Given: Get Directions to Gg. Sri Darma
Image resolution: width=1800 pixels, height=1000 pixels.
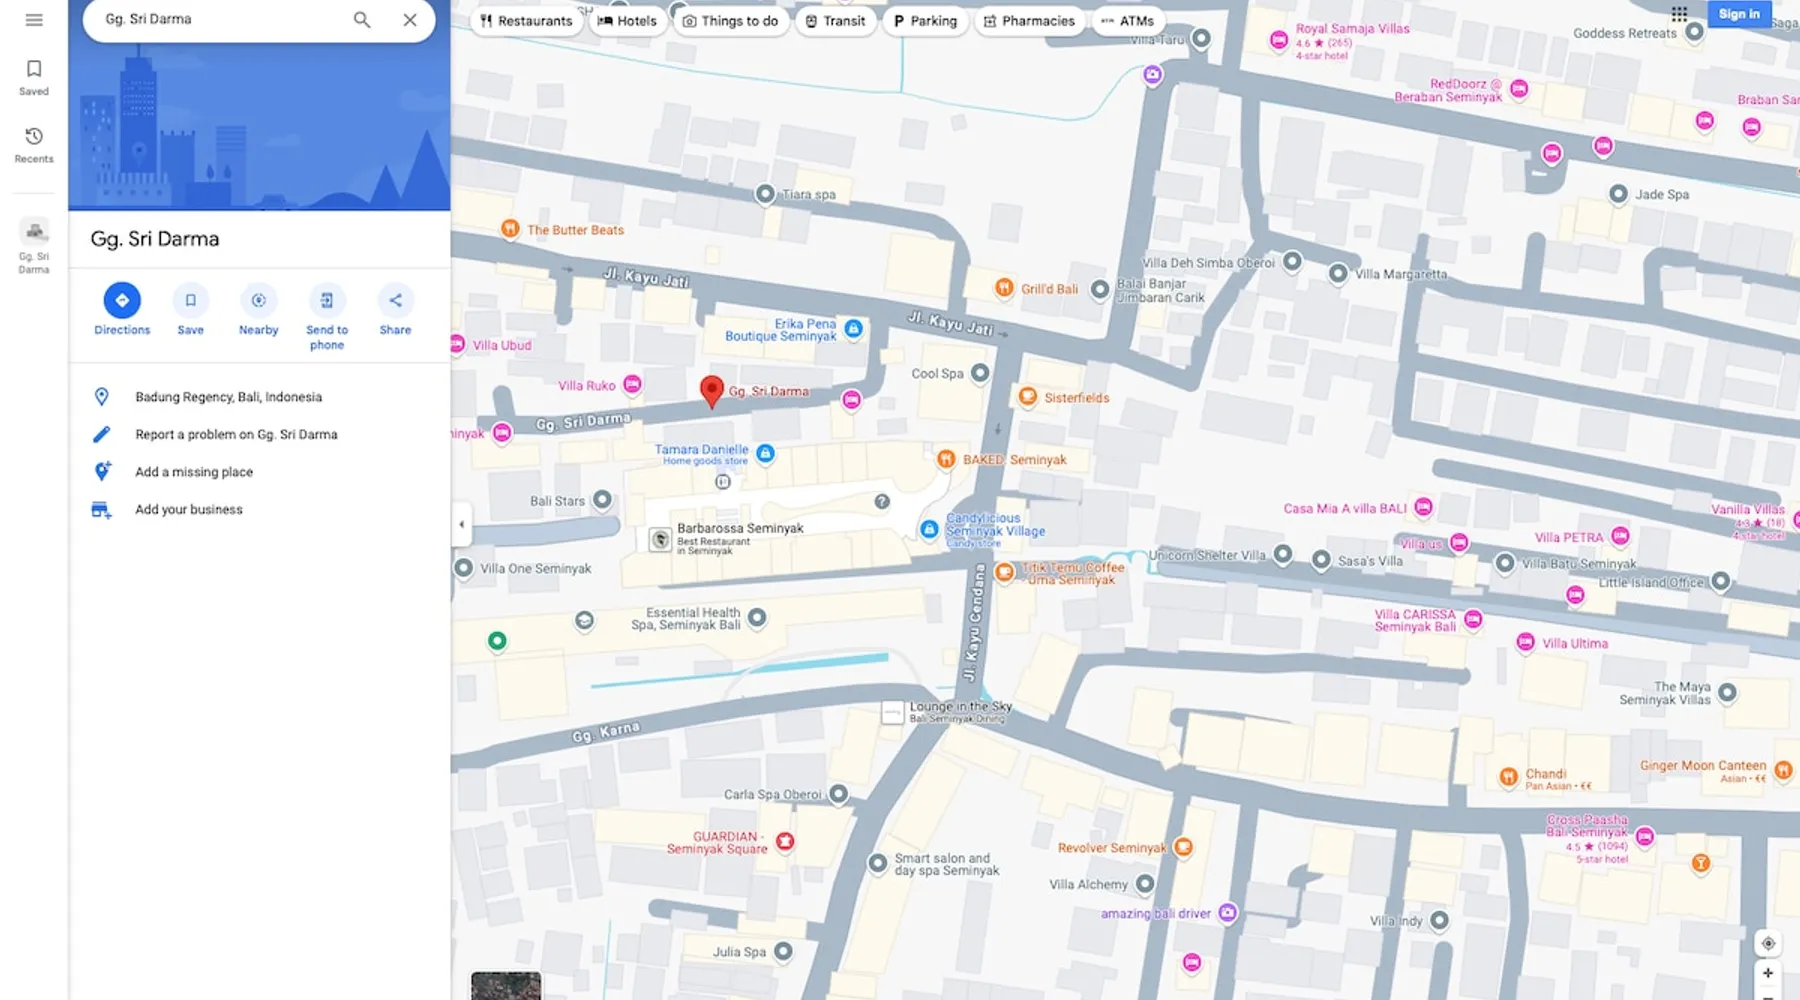Looking at the screenshot, I should click(122, 301).
